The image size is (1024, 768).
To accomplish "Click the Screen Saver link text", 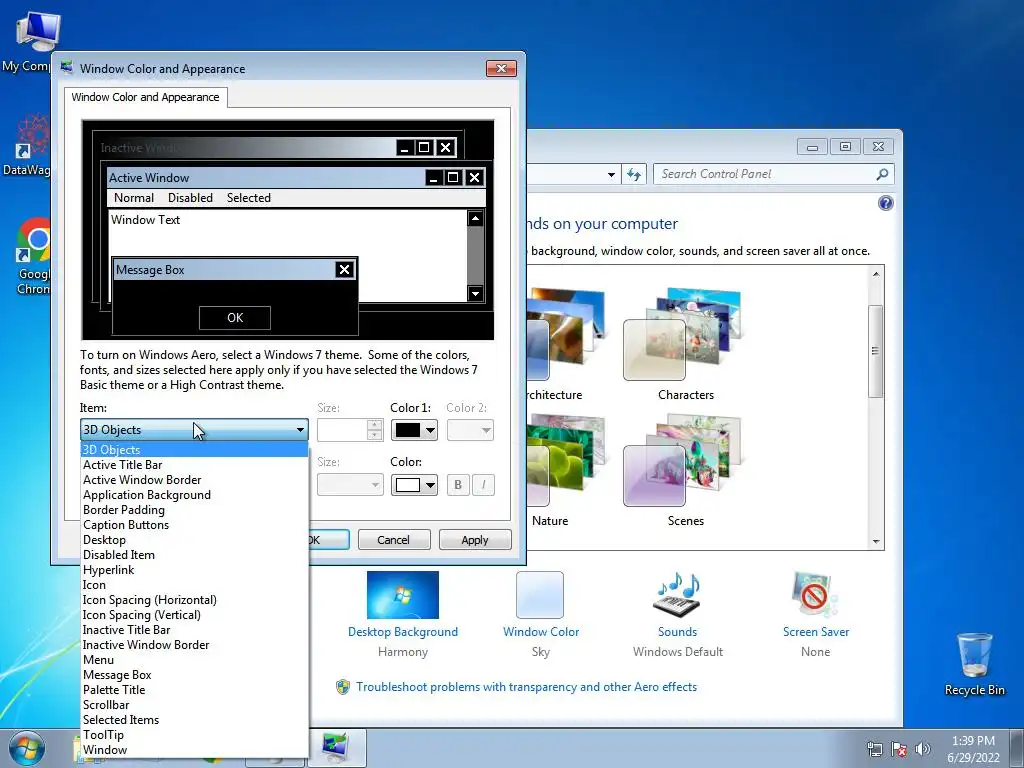I will tap(816, 632).
